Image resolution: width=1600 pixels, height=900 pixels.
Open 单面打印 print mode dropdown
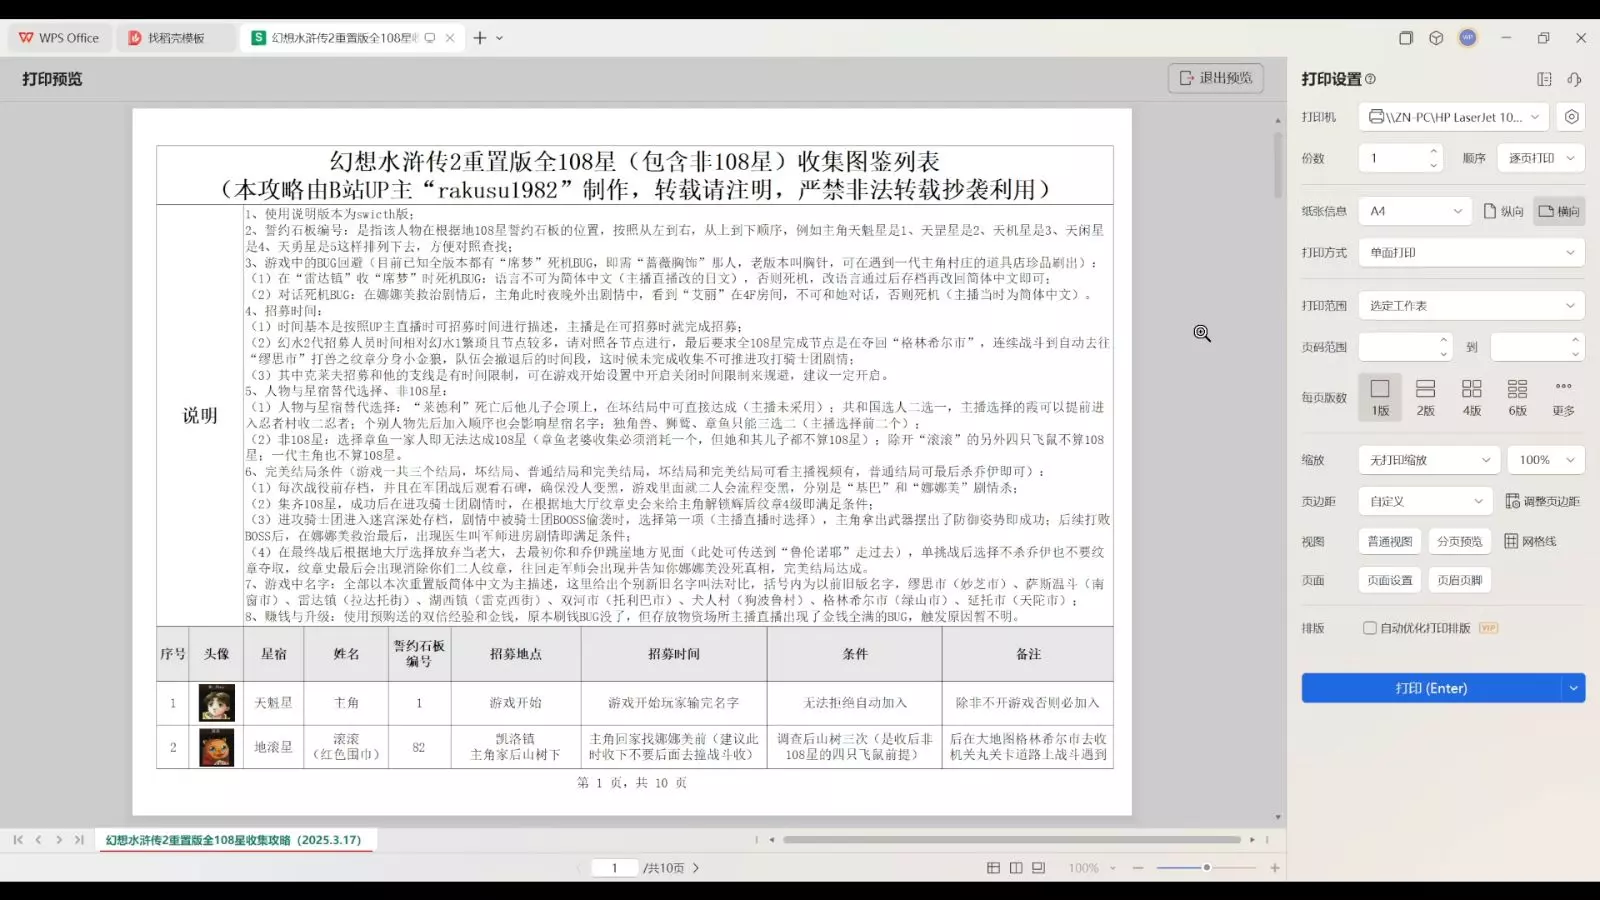pos(1471,253)
